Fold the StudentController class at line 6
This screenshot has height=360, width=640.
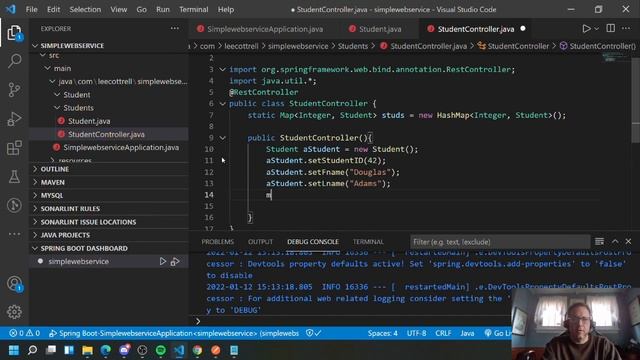coord(222,104)
